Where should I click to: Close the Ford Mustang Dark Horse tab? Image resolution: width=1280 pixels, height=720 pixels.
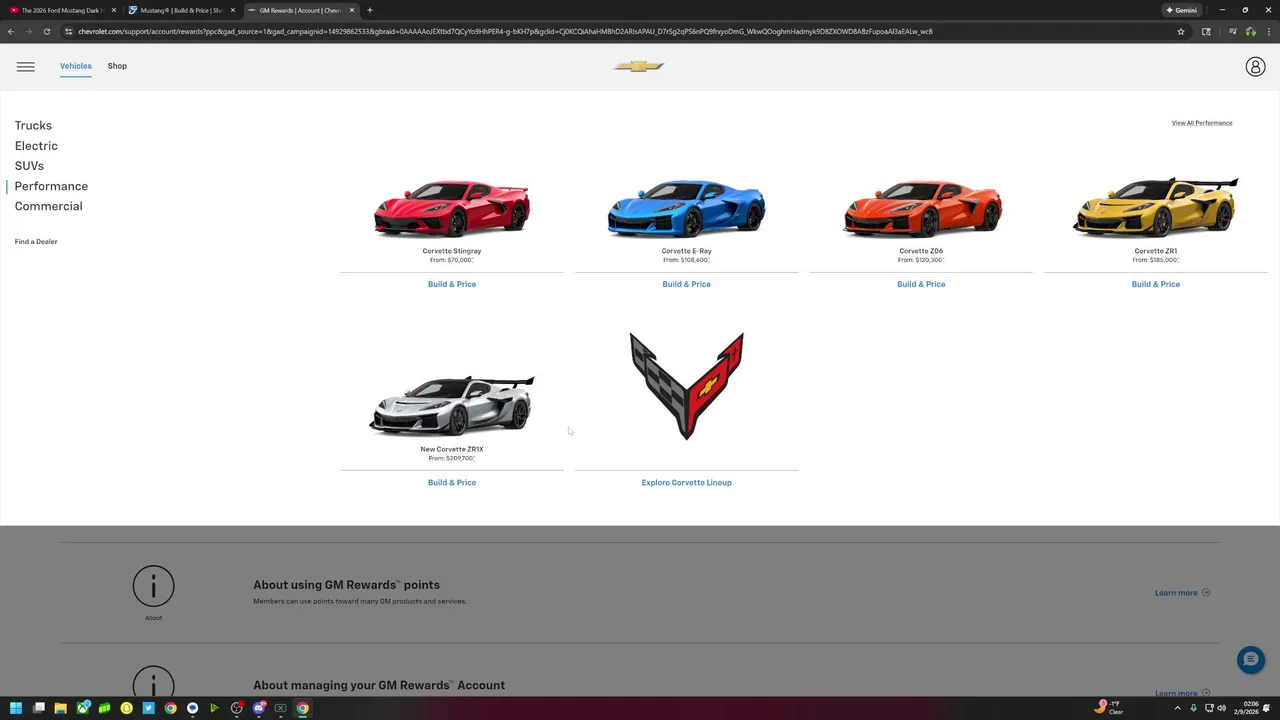(113, 10)
